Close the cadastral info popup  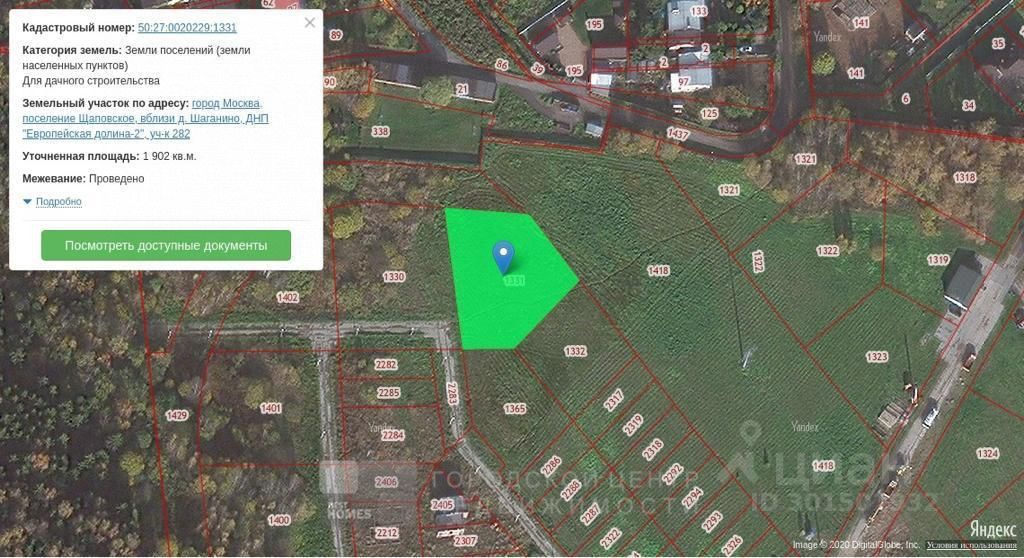click(x=310, y=23)
